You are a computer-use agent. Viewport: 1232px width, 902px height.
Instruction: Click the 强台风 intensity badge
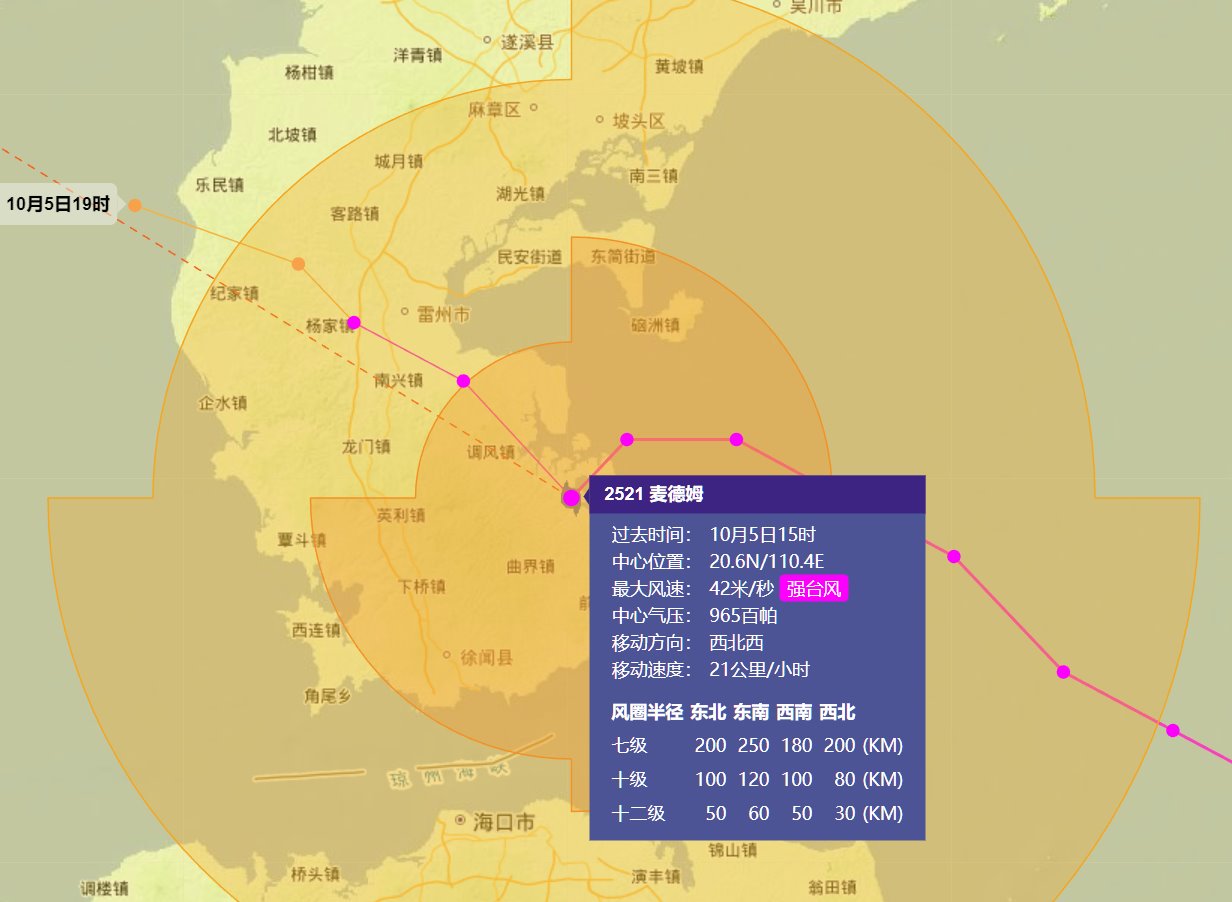point(813,589)
